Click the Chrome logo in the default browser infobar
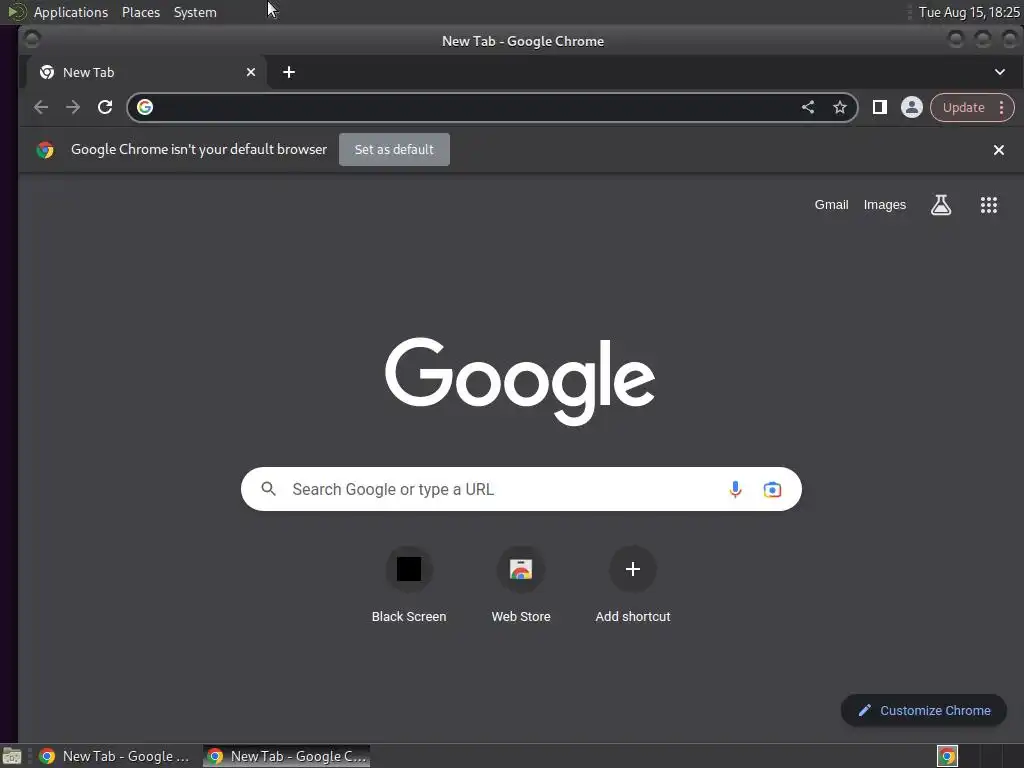1024x768 pixels. click(45, 150)
